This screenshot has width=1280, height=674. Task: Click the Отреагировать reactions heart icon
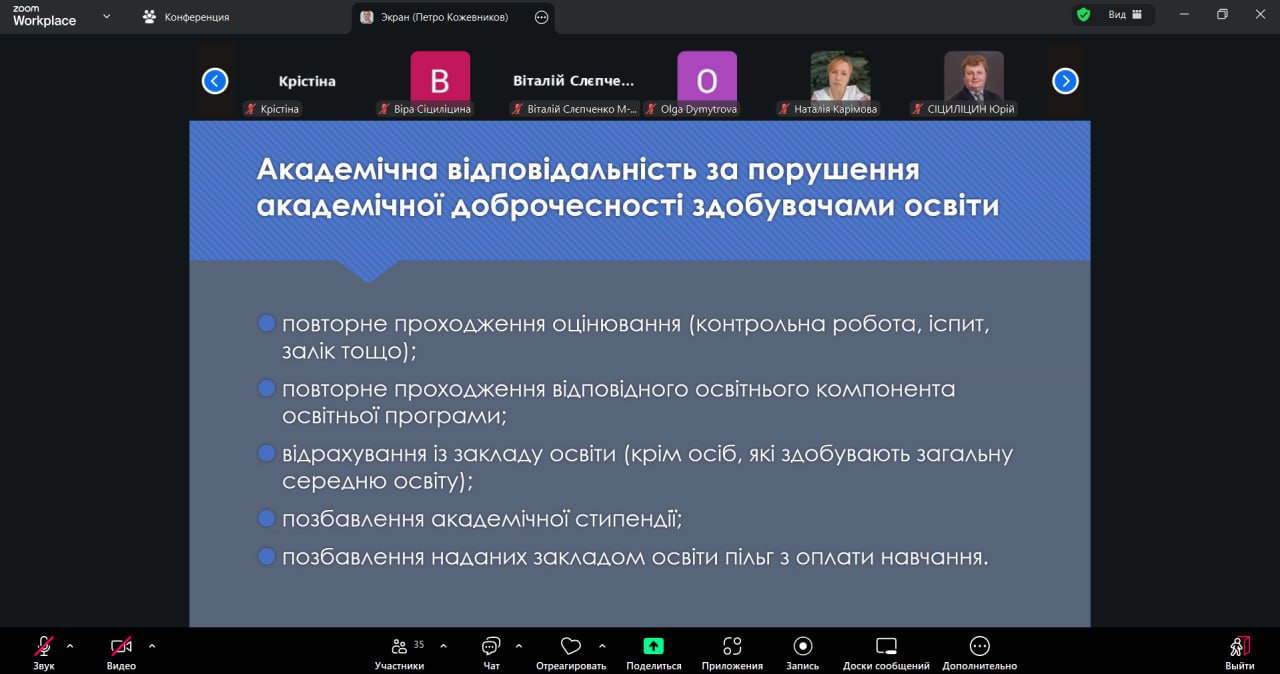[571, 646]
